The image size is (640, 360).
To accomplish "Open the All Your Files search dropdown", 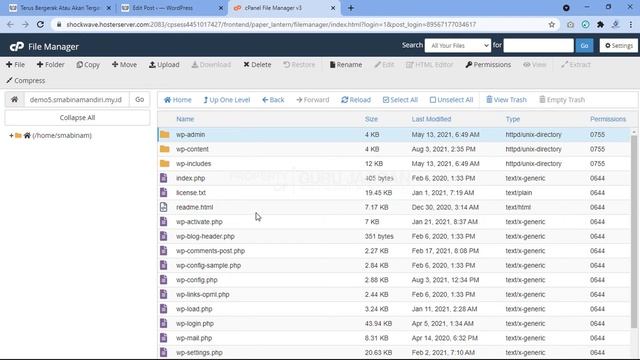I will click(458, 45).
